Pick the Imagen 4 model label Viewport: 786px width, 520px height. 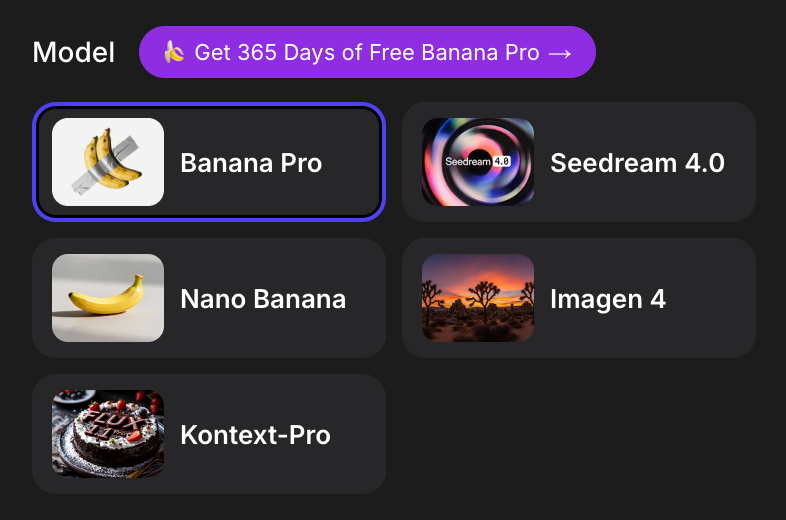[x=608, y=299]
